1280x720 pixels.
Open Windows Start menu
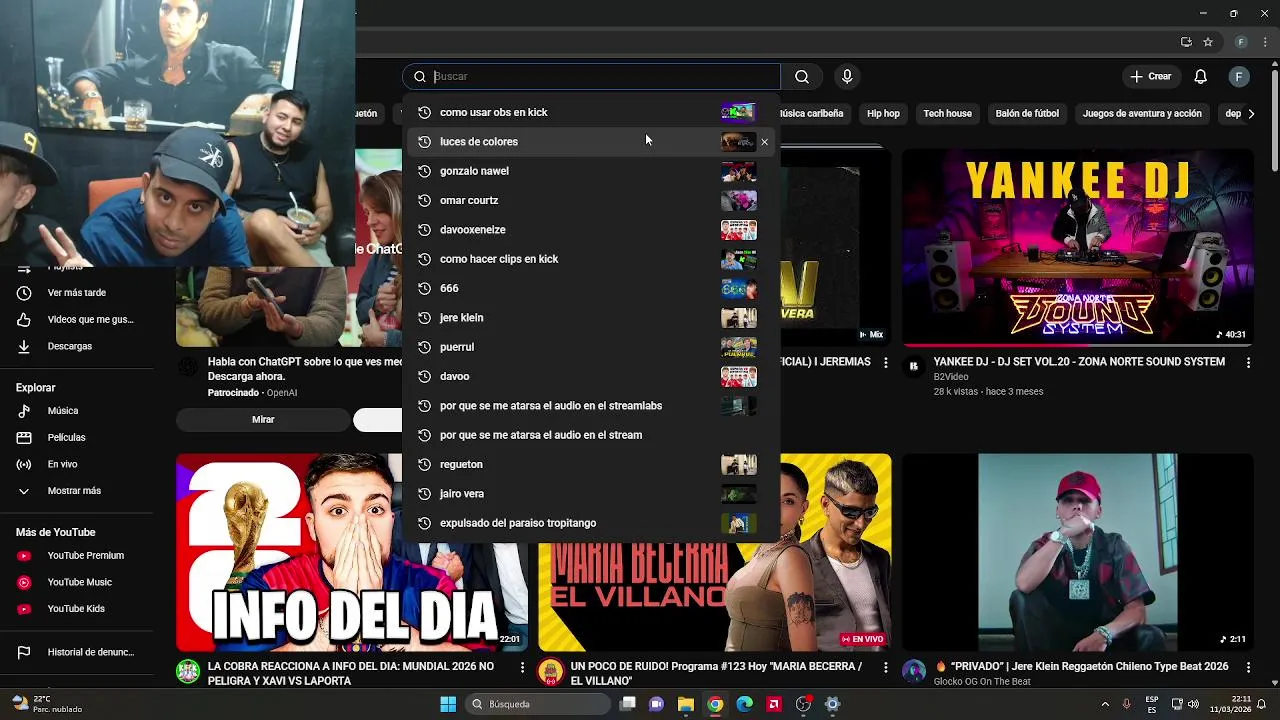[448, 704]
